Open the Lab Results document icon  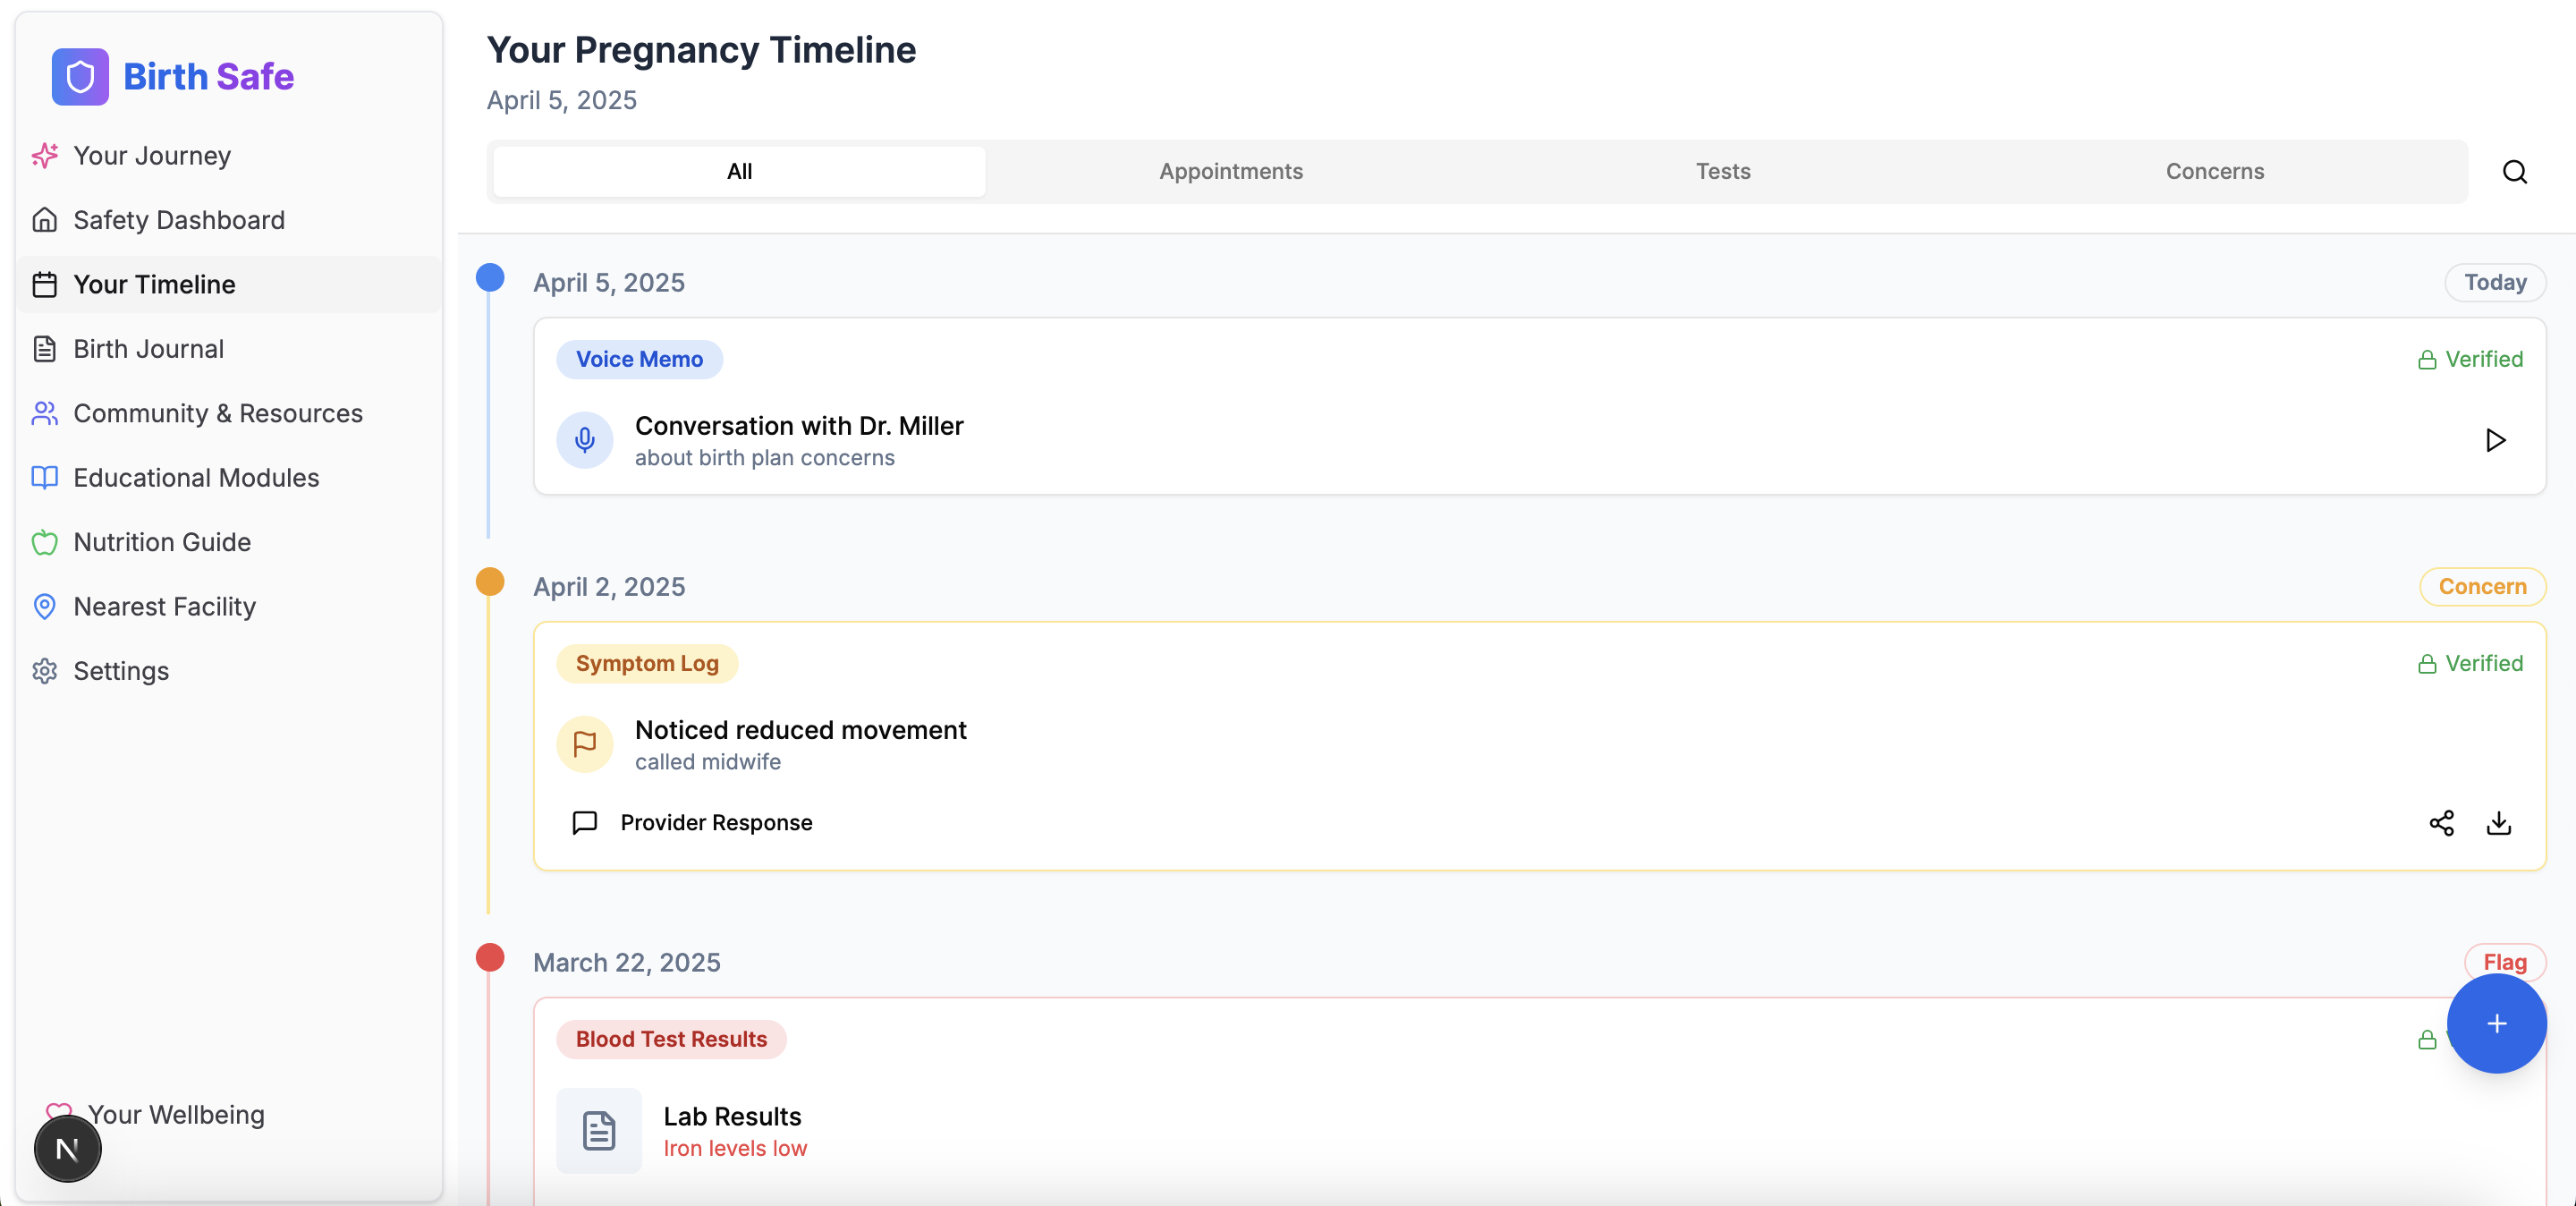599,1131
